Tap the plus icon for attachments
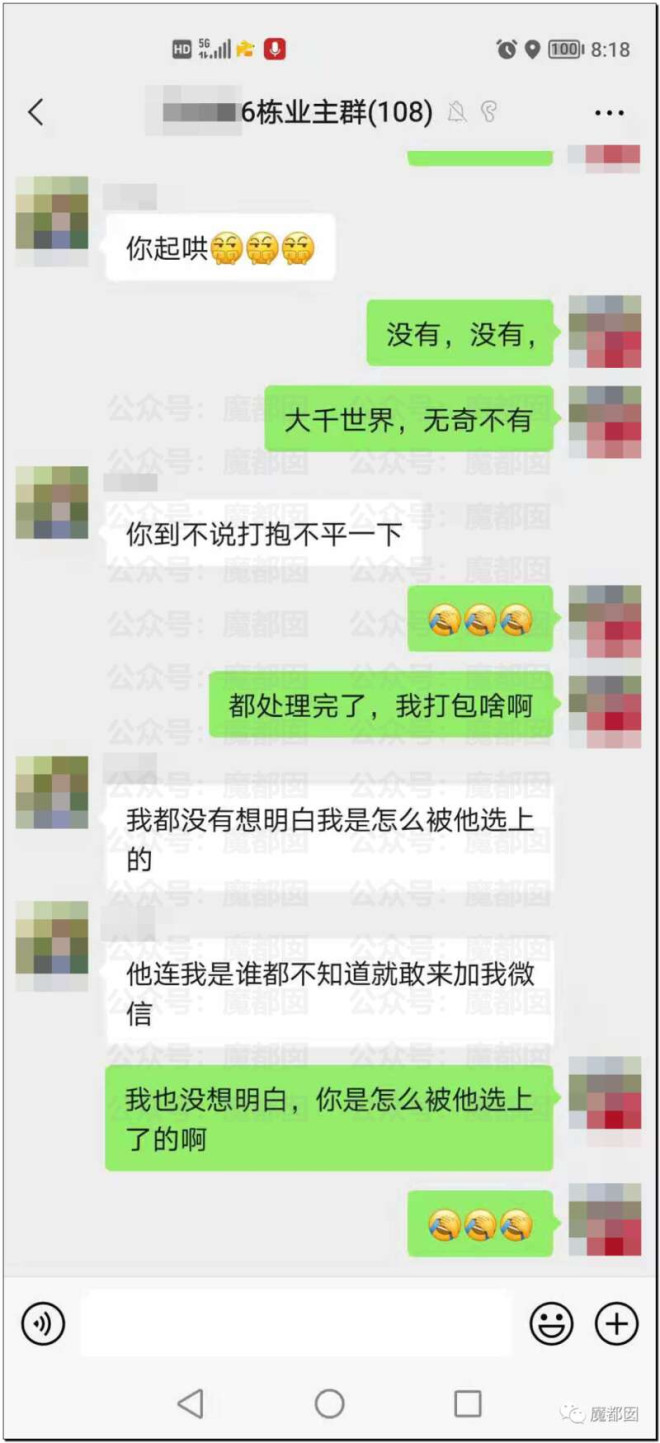The height and width of the screenshot is (1443, 660). [x=617, y=1324]
